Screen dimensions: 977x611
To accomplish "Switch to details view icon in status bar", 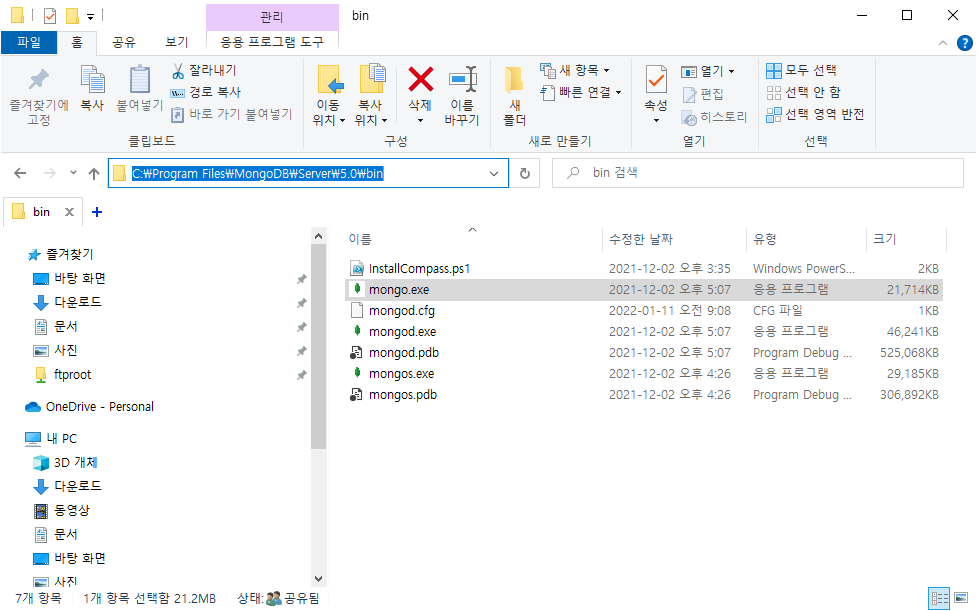I will pos(939,599).
